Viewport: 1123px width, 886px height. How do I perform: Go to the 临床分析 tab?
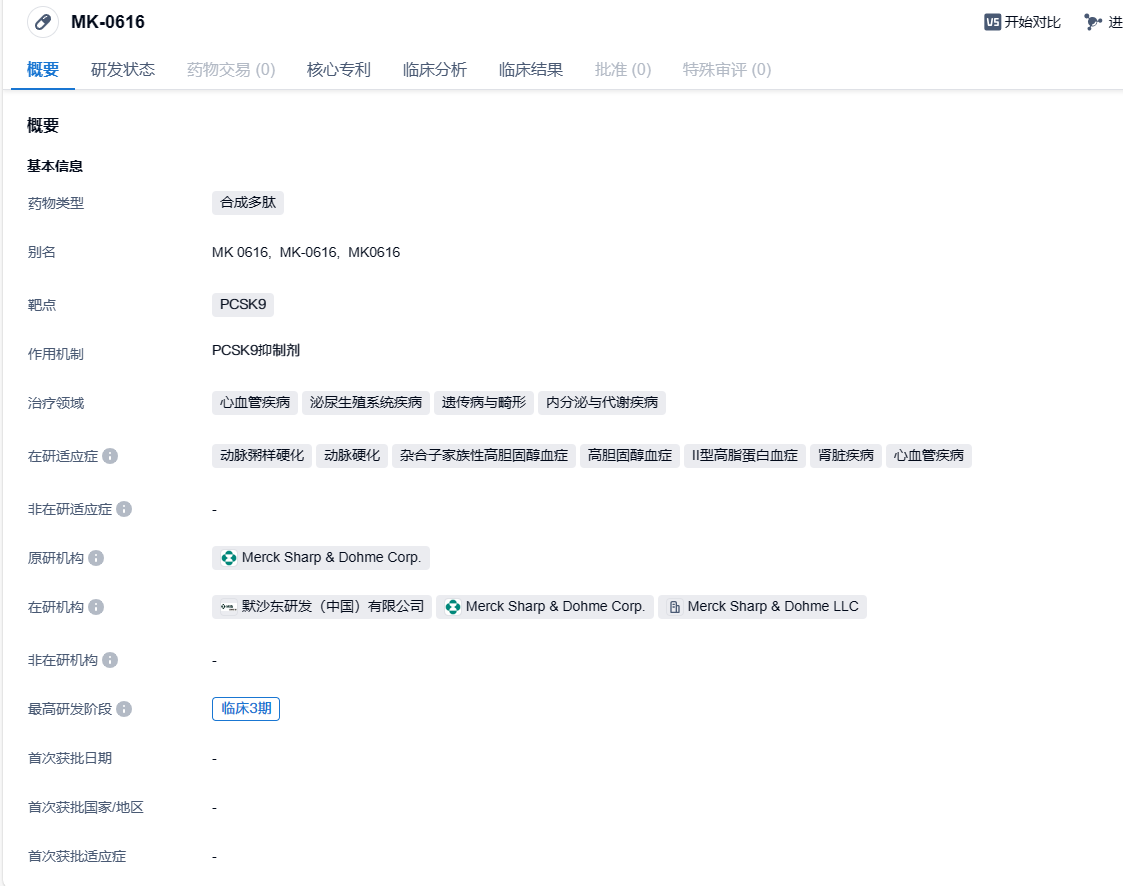tap(435, 70)
